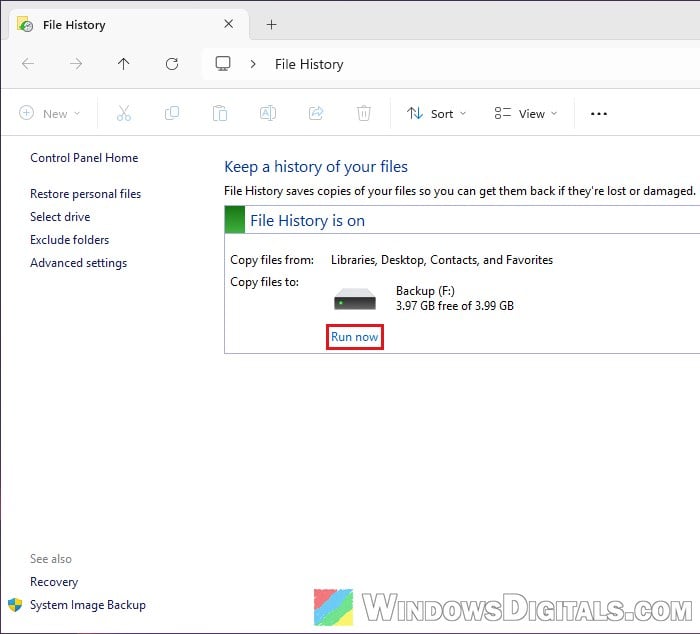Click the Backup (F:) drive icon
Viewport: 700px width, 634px height.
coord(355,299)
